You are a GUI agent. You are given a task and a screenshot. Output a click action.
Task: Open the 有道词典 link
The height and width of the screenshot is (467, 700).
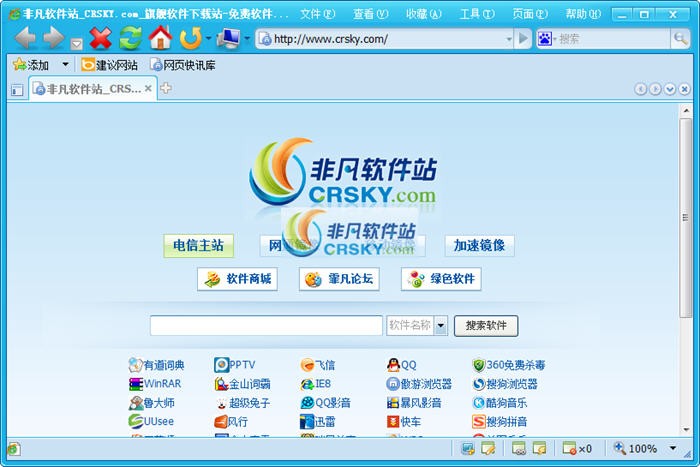[157, 365]
